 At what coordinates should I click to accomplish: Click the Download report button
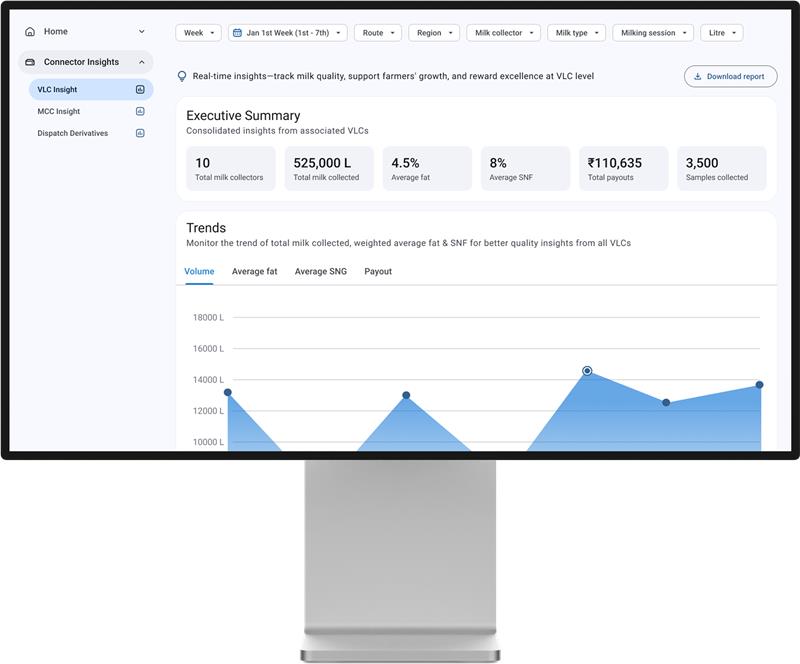point(729,76)
